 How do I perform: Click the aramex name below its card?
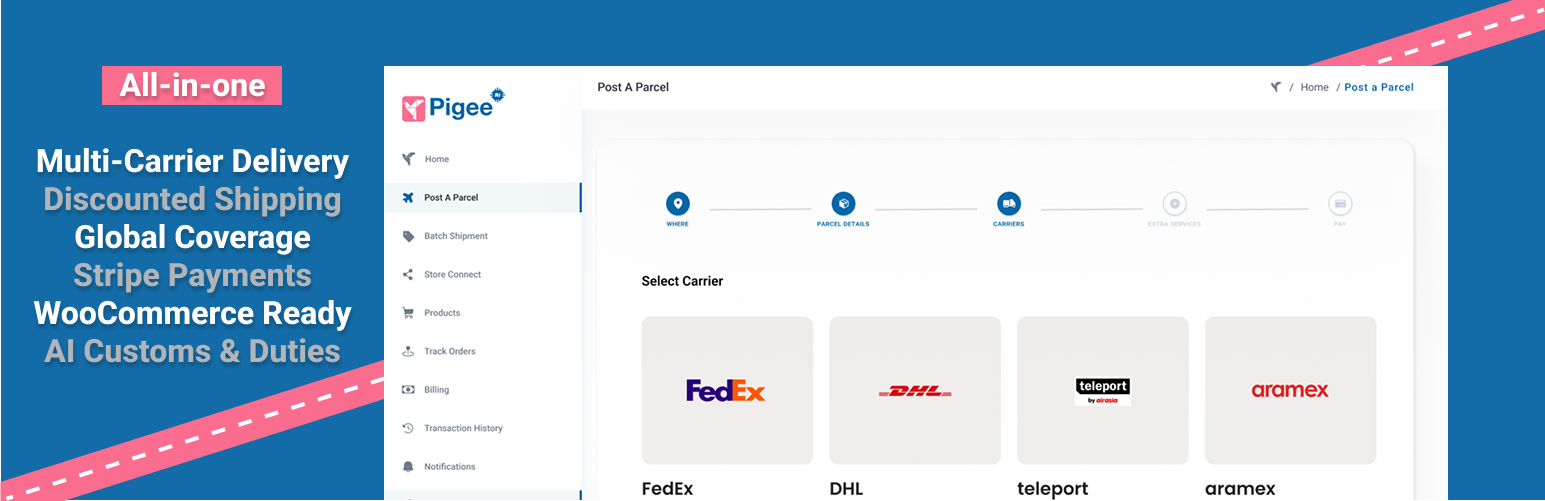coord(1240,489)
